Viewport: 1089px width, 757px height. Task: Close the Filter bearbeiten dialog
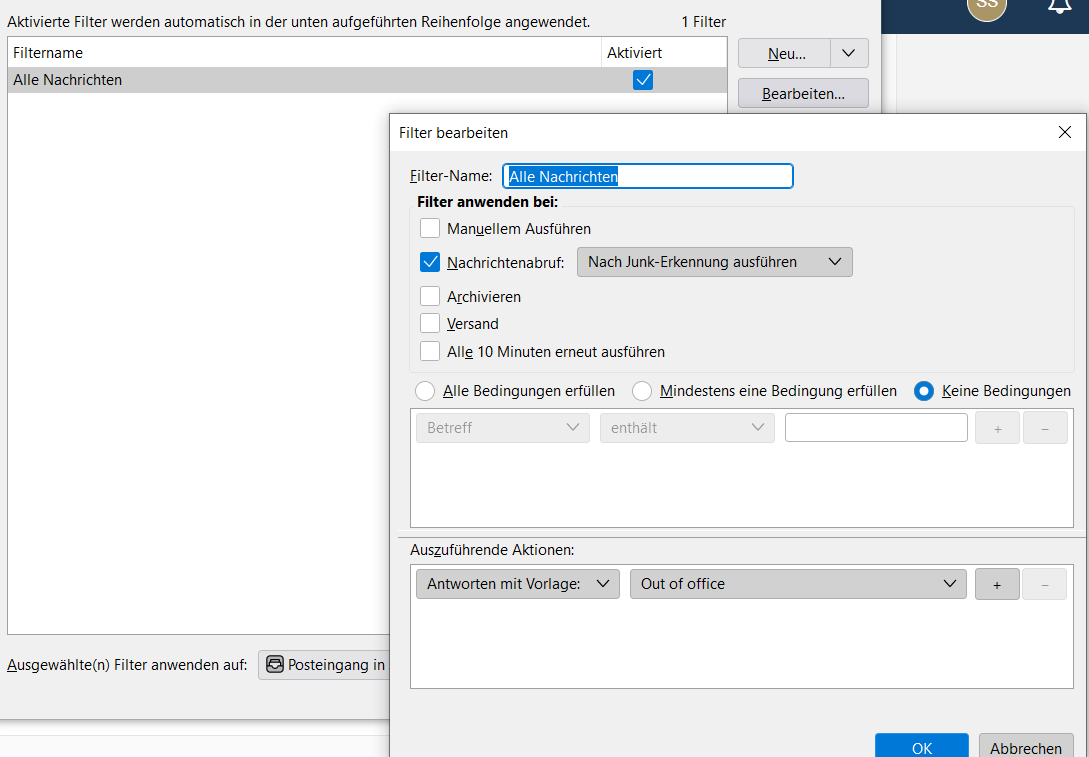pos(1065,132)
